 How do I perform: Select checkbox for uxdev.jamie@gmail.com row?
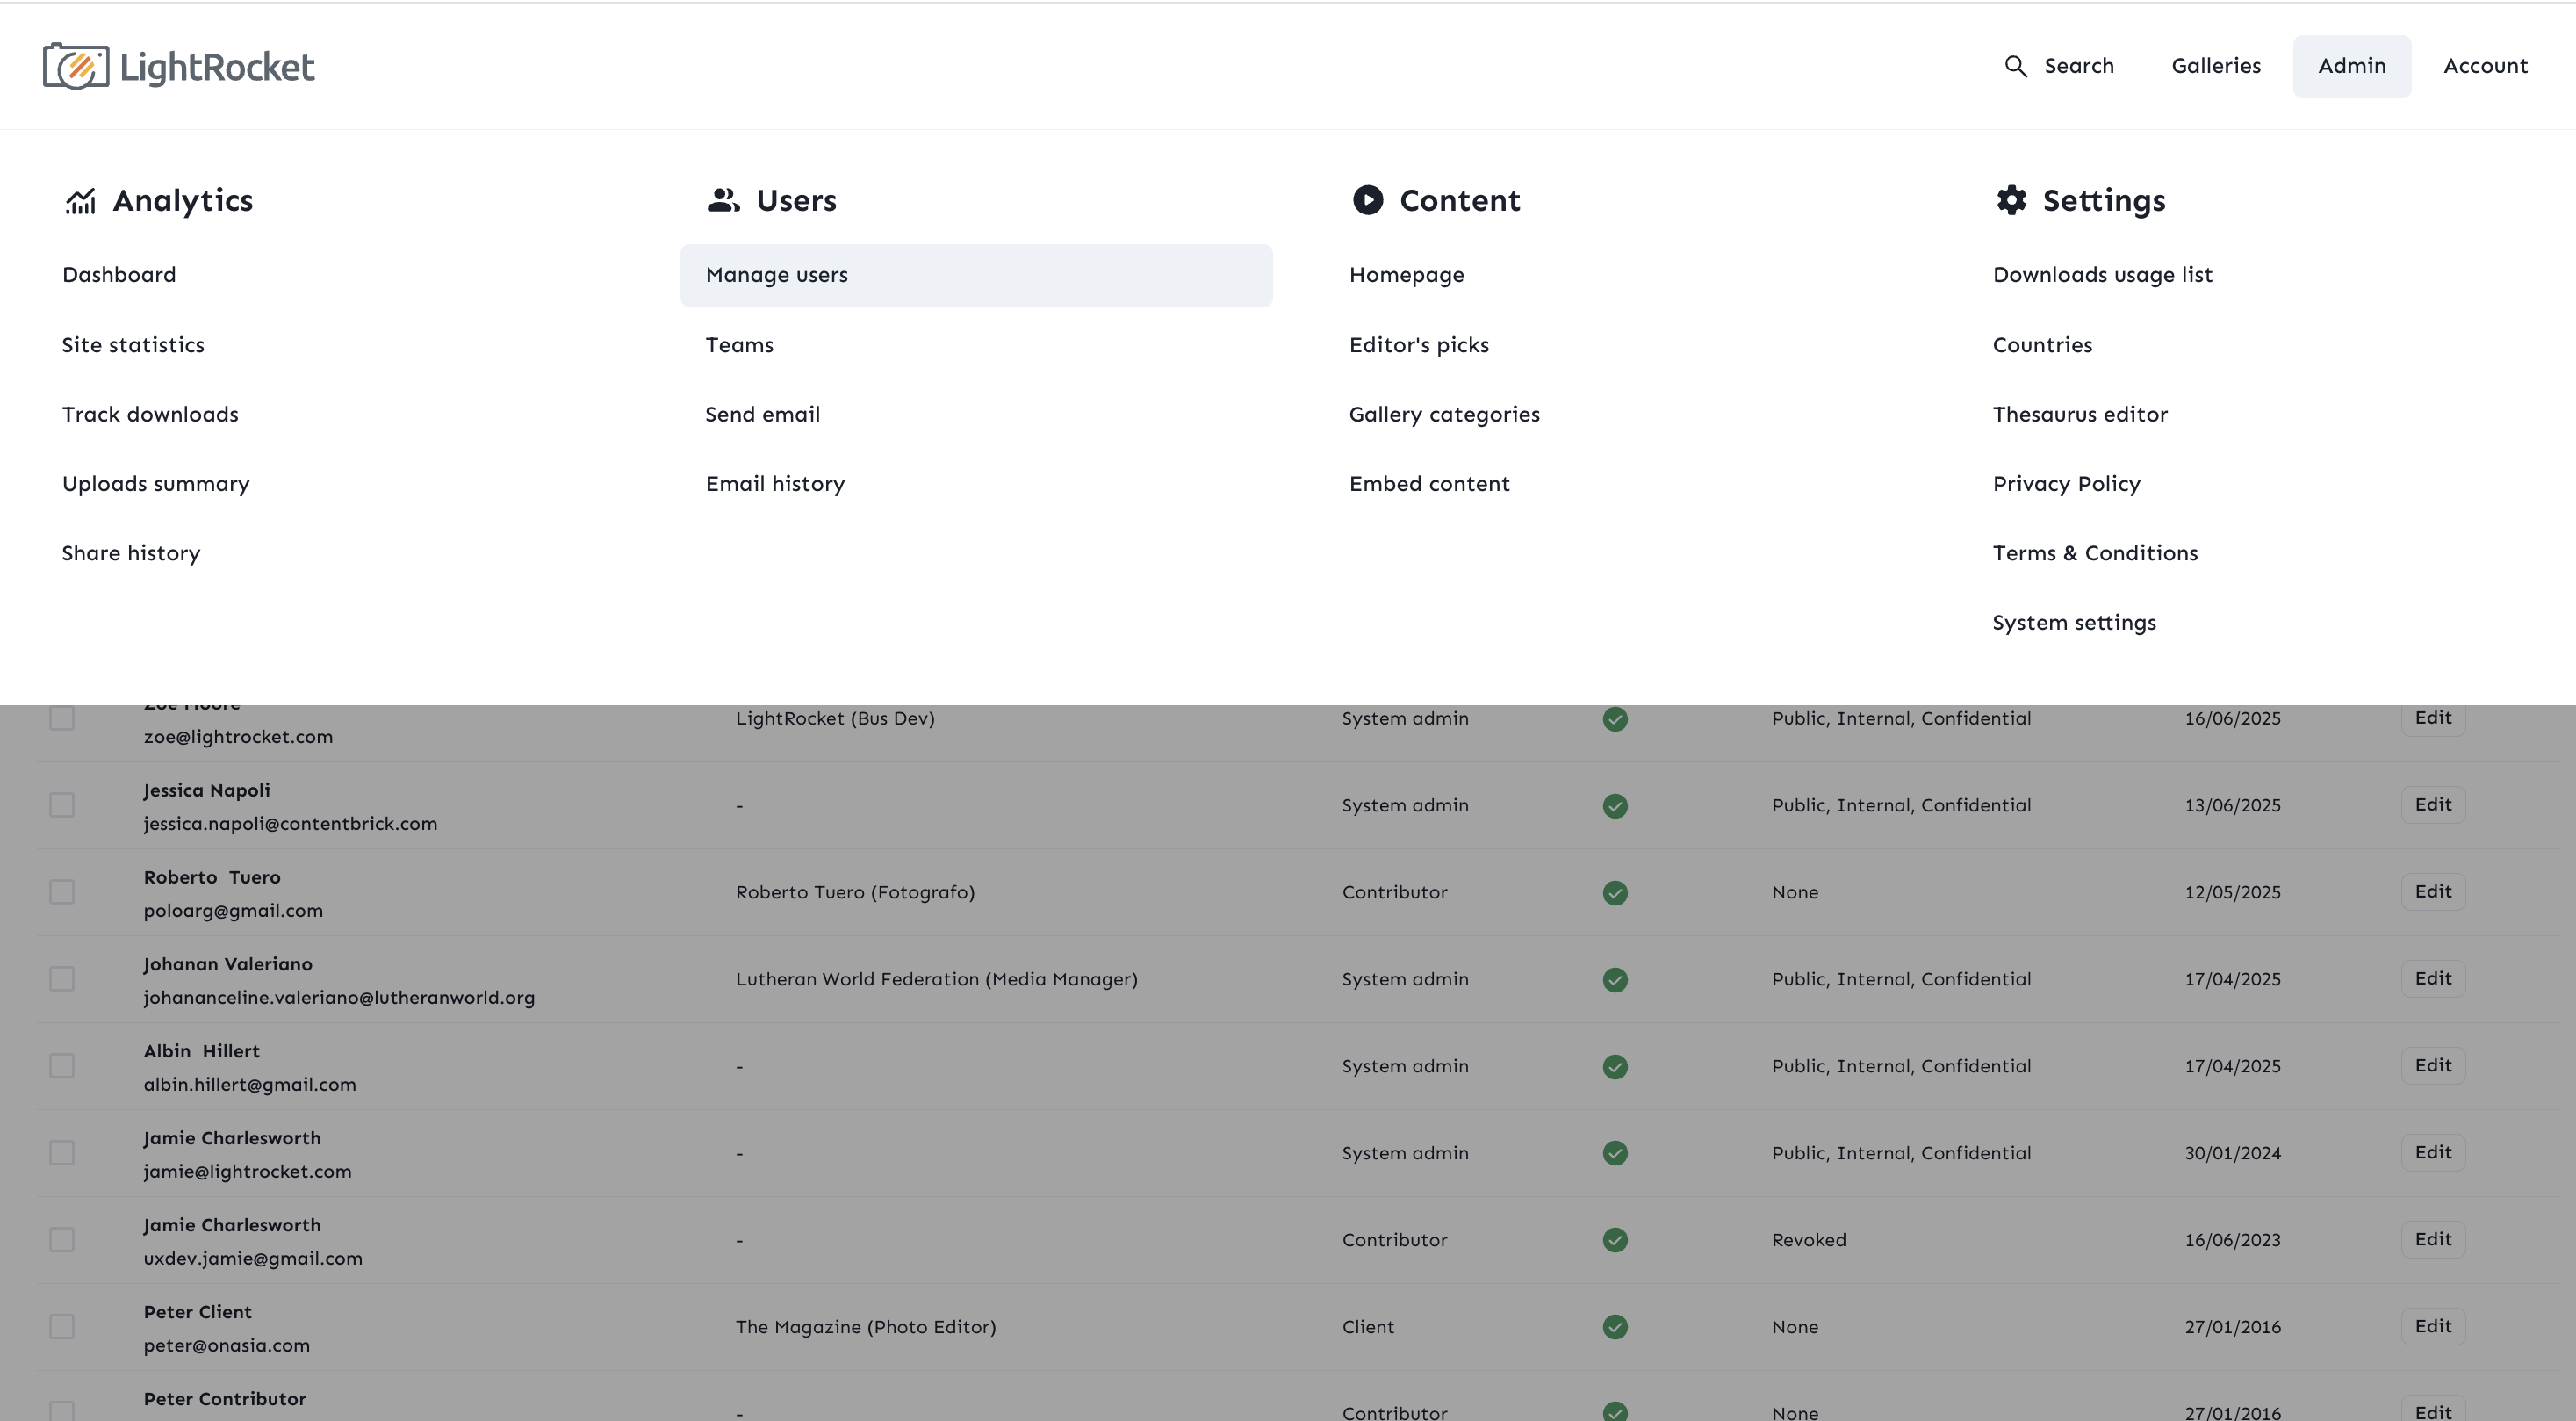click(x=62, y=1240)
